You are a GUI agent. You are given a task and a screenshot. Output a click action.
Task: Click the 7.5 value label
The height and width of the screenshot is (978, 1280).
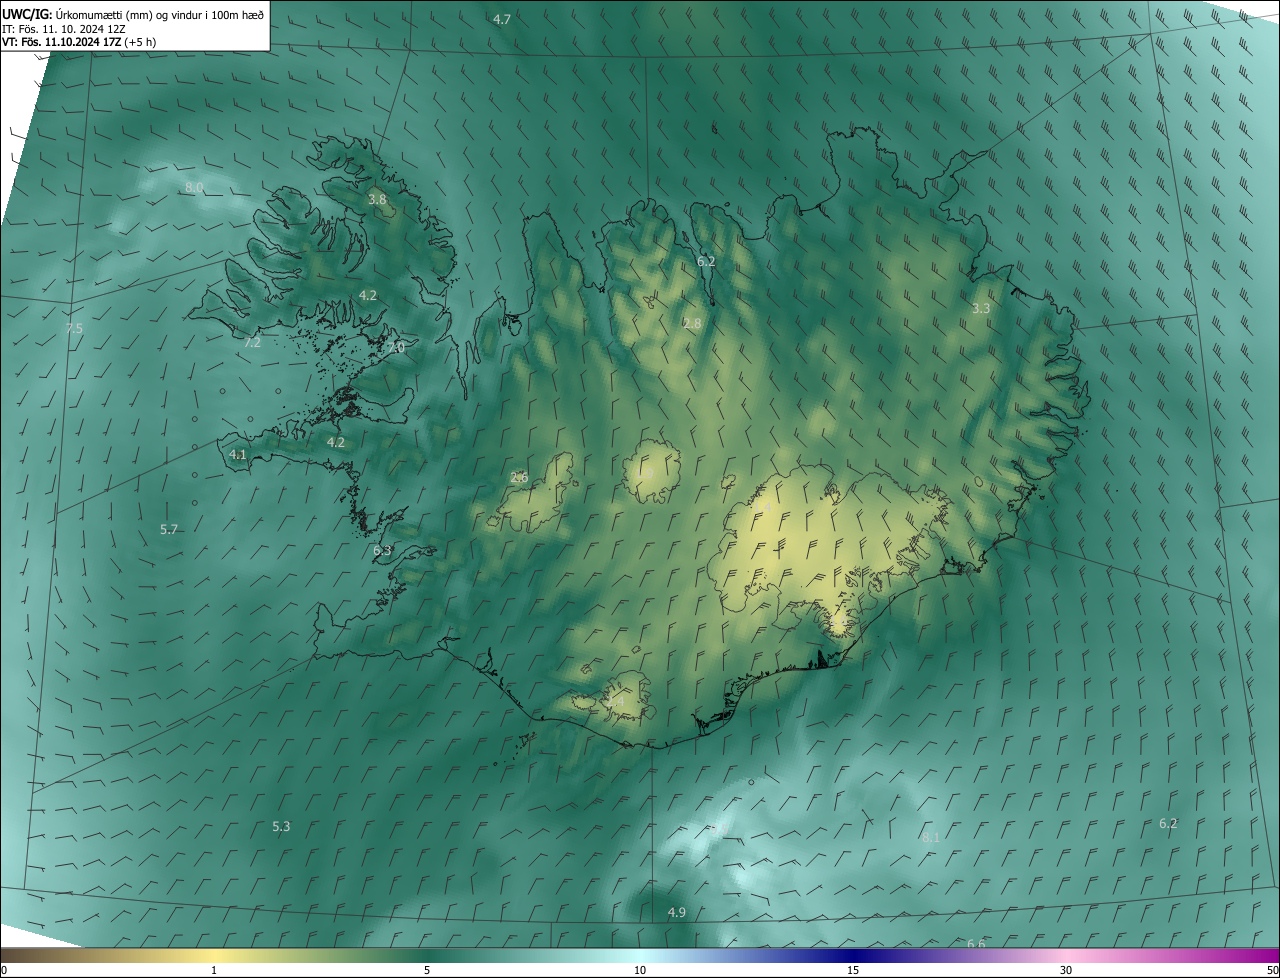74,328
